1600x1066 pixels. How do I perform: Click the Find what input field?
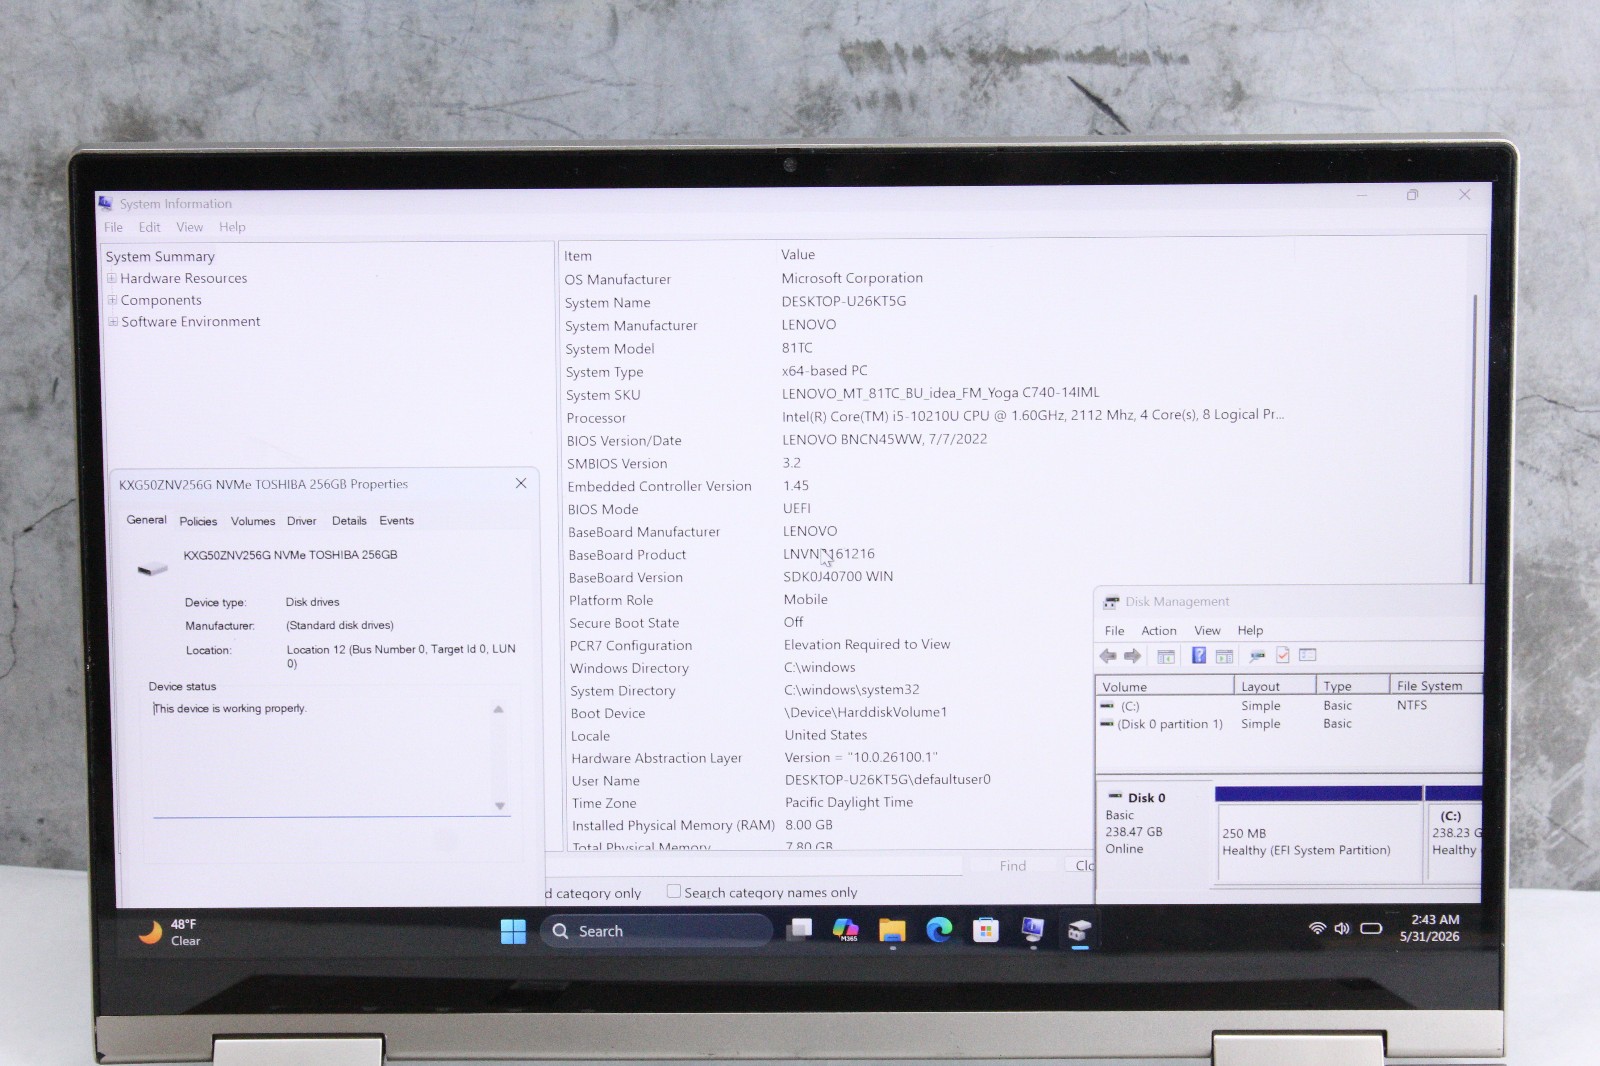(x=755, y=866)
